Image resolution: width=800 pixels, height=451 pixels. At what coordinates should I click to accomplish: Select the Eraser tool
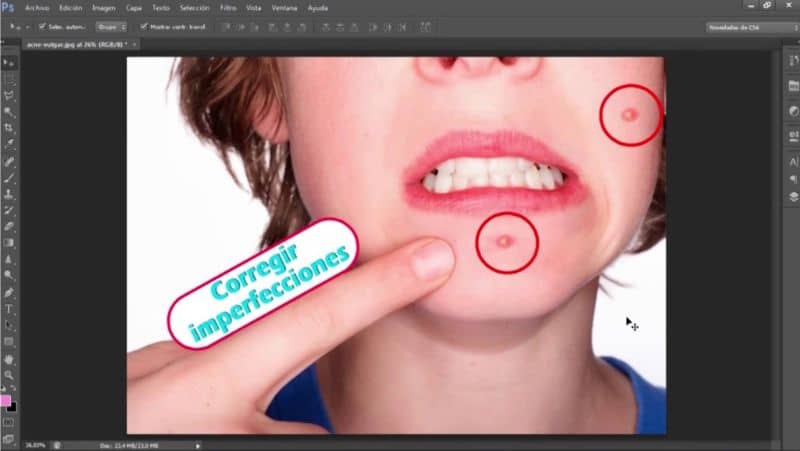(9, 227)
